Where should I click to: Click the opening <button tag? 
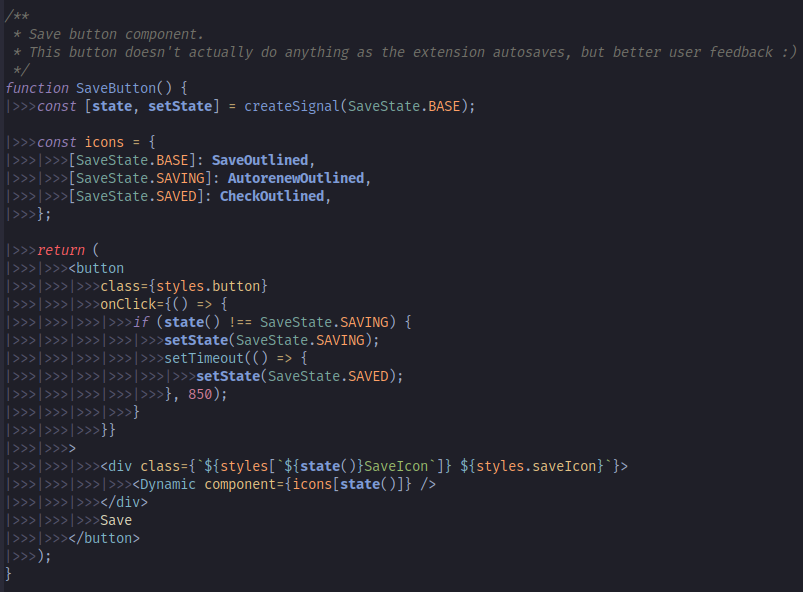97,268
